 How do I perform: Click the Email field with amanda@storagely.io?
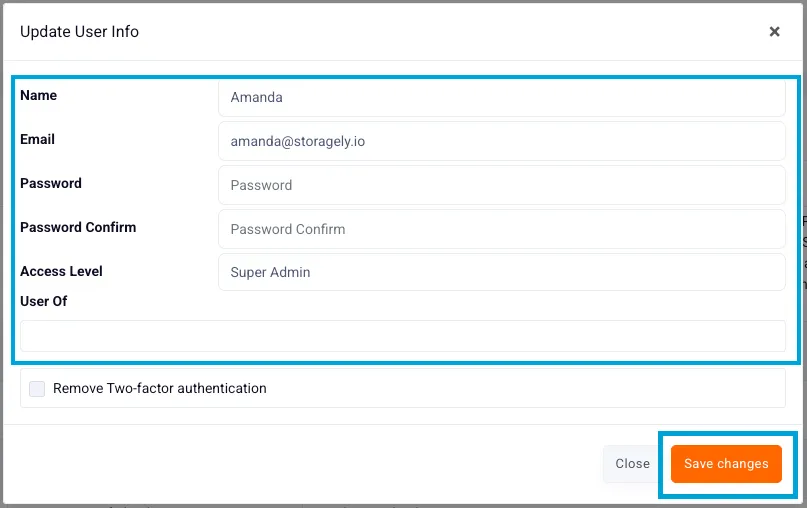pyautogui.click(x=501, y=141)
